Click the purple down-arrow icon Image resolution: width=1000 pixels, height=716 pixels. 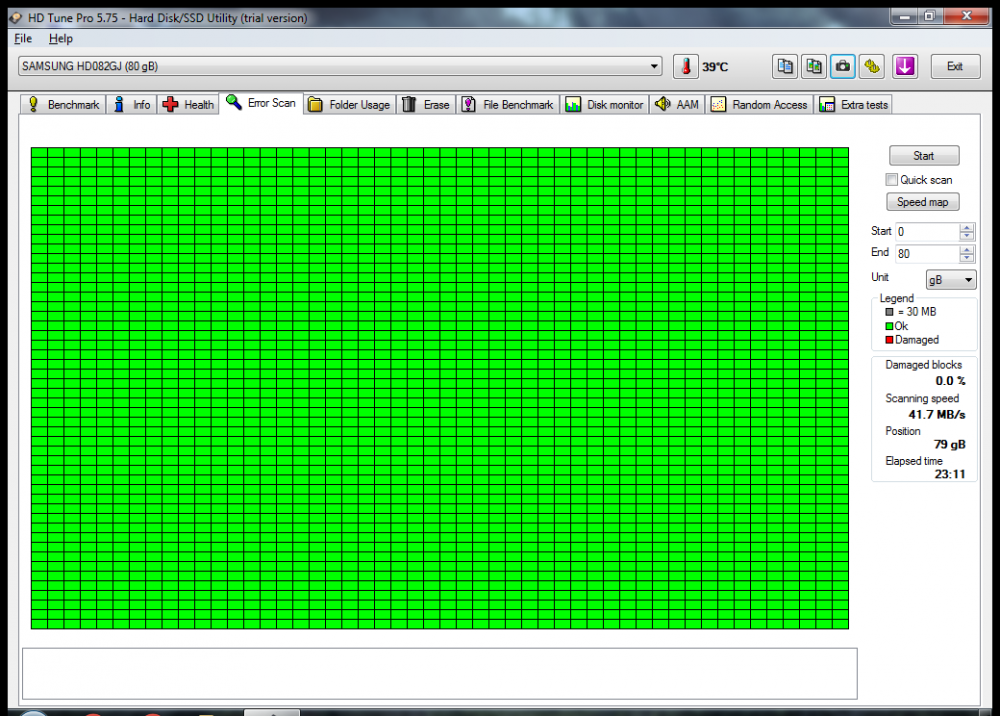(905, 67)
